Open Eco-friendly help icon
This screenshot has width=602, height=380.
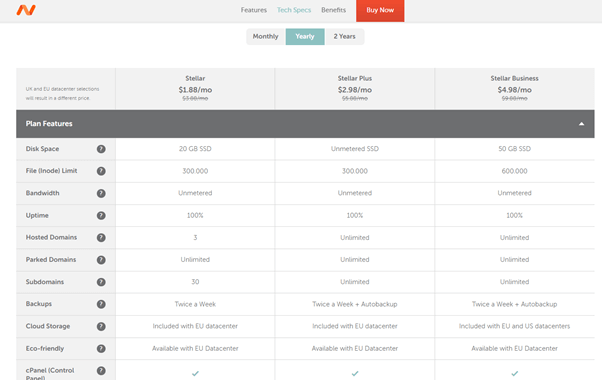click(x=101, y=349)
